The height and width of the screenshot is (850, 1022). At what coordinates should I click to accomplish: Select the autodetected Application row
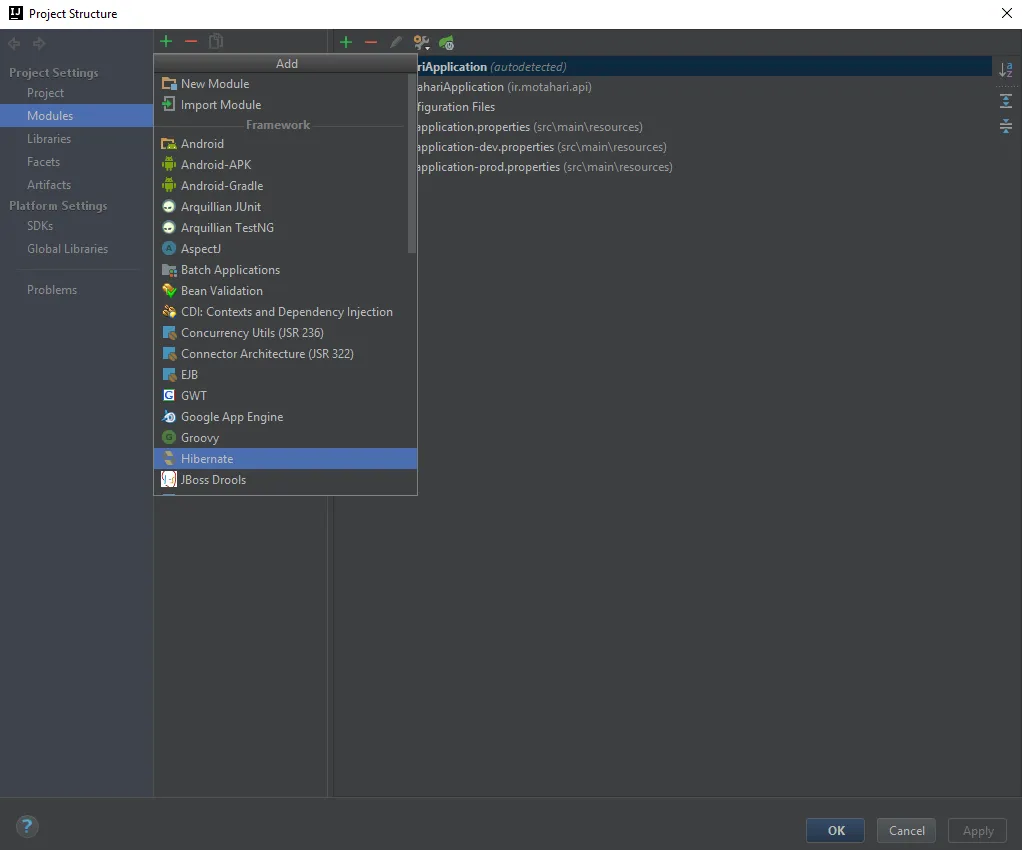pos(704,66)
